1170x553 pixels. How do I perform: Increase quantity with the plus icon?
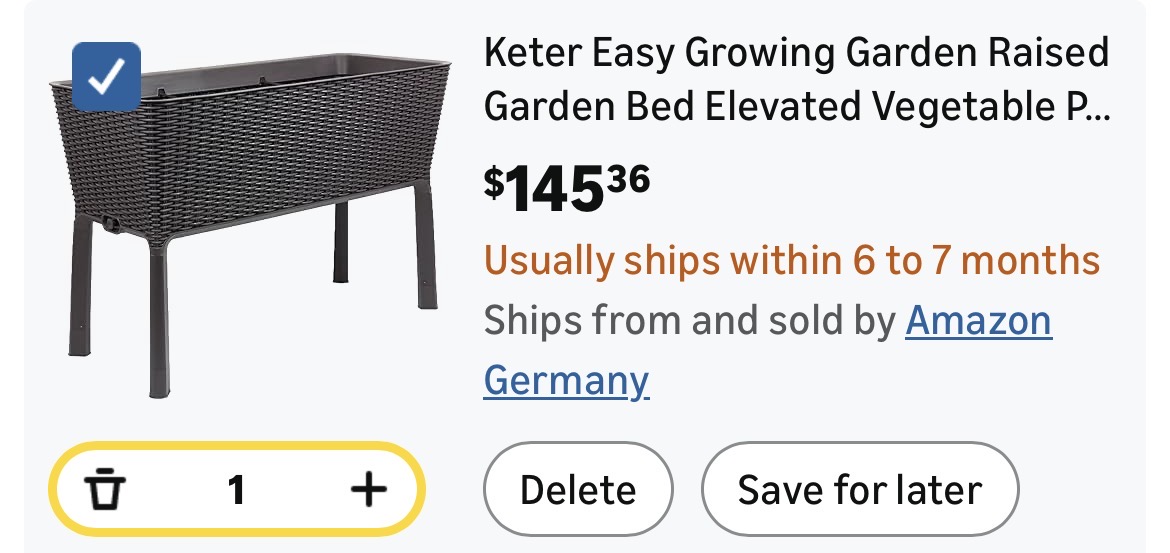pyautogui.click(x=368, y=490)
